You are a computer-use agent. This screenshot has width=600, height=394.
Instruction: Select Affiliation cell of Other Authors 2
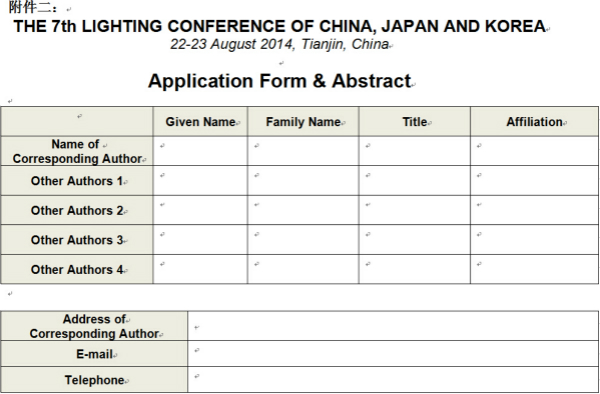[x=535, y=210]
